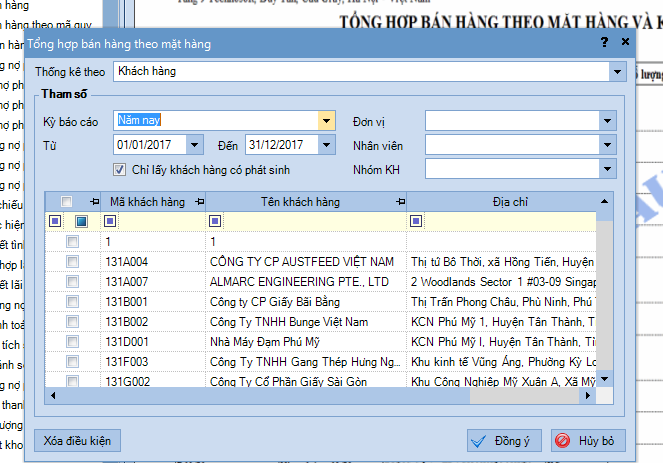
Task: Click the Nhân viên input field
Action: click(x=512, y=145)
